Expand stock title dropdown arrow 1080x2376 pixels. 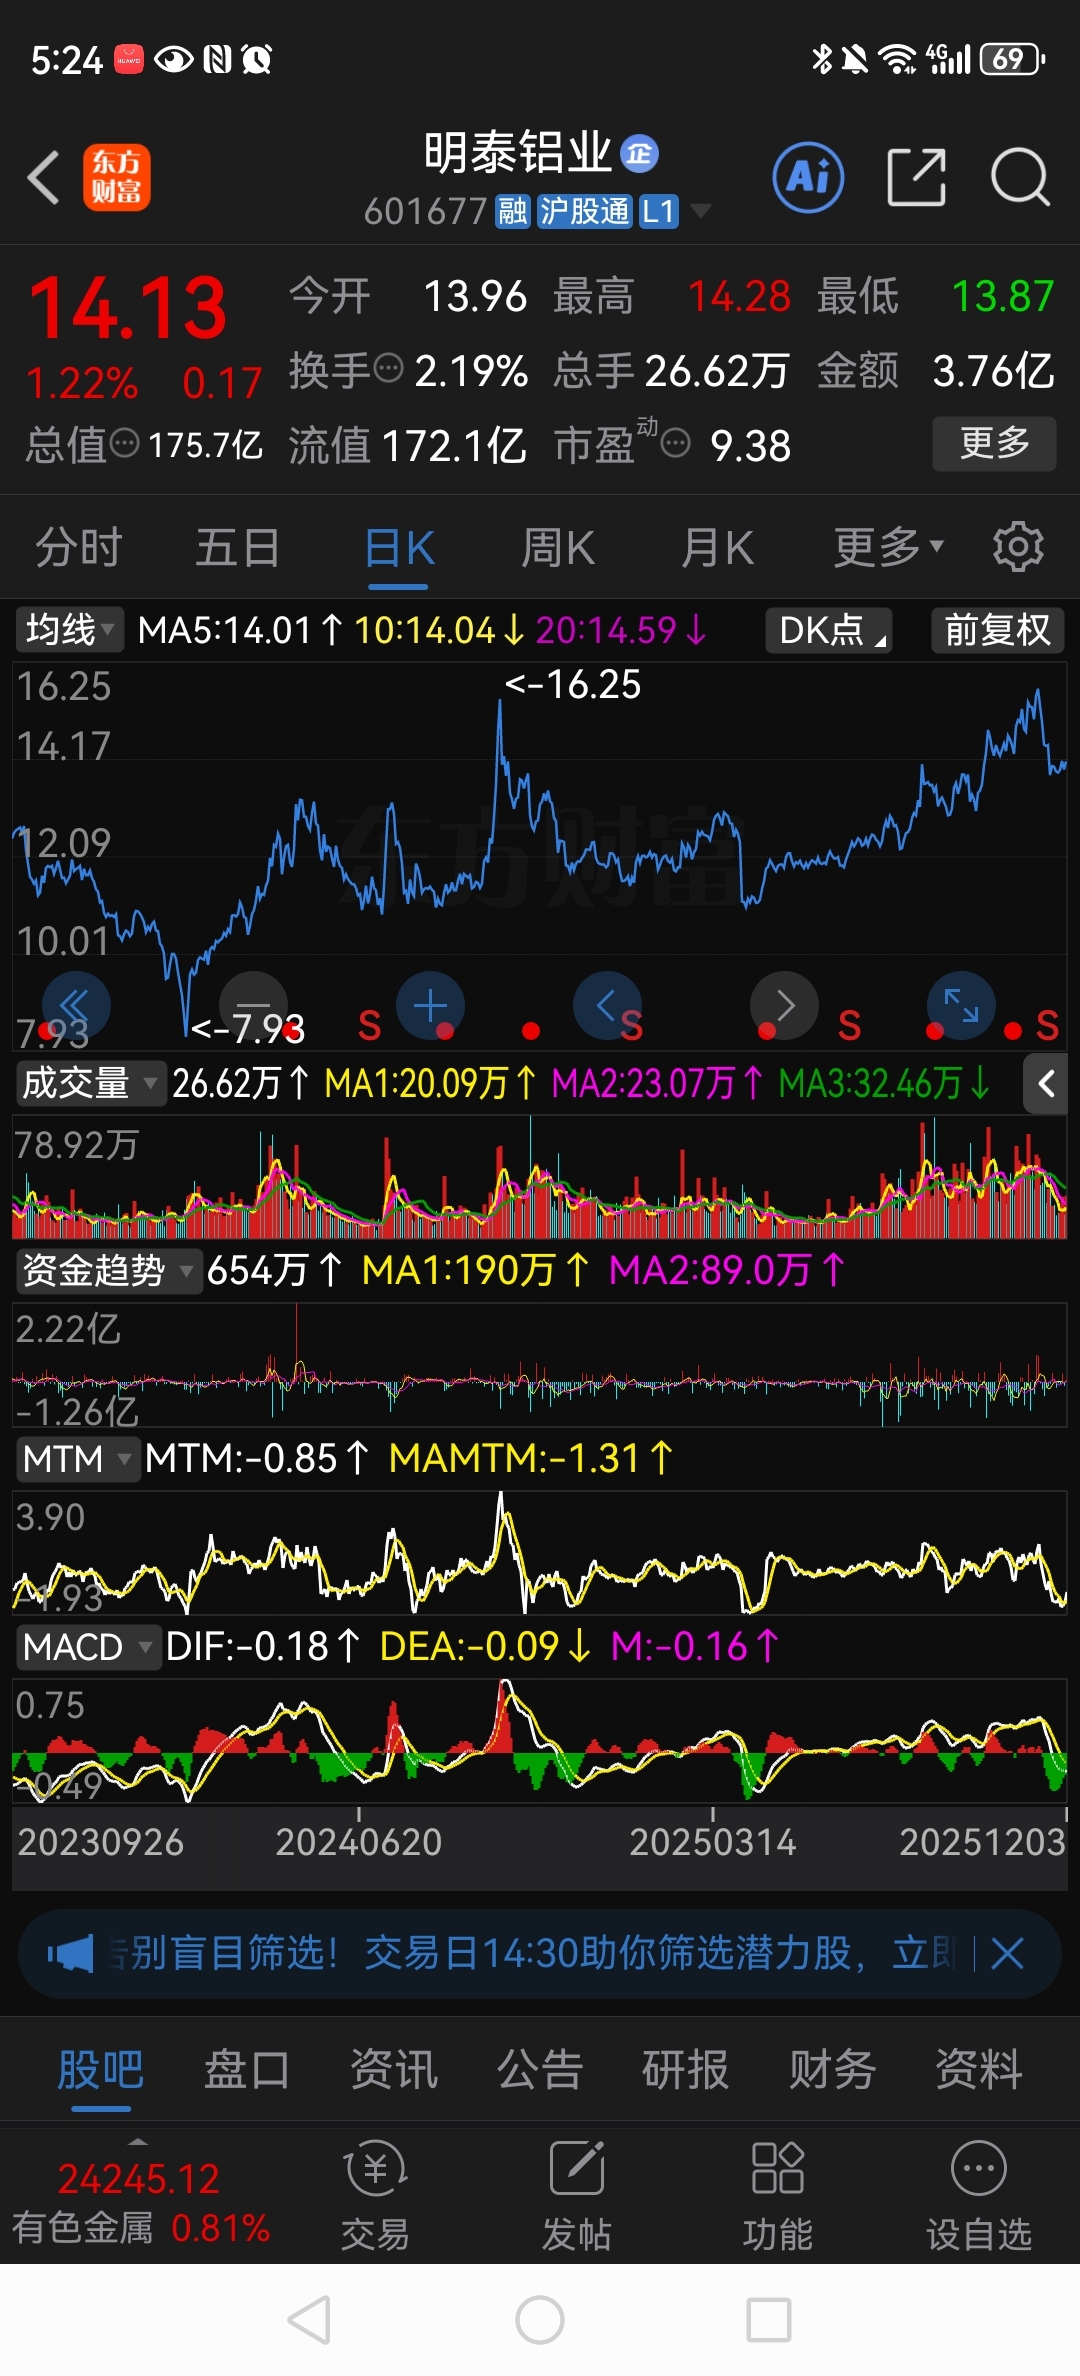(701, 211)
